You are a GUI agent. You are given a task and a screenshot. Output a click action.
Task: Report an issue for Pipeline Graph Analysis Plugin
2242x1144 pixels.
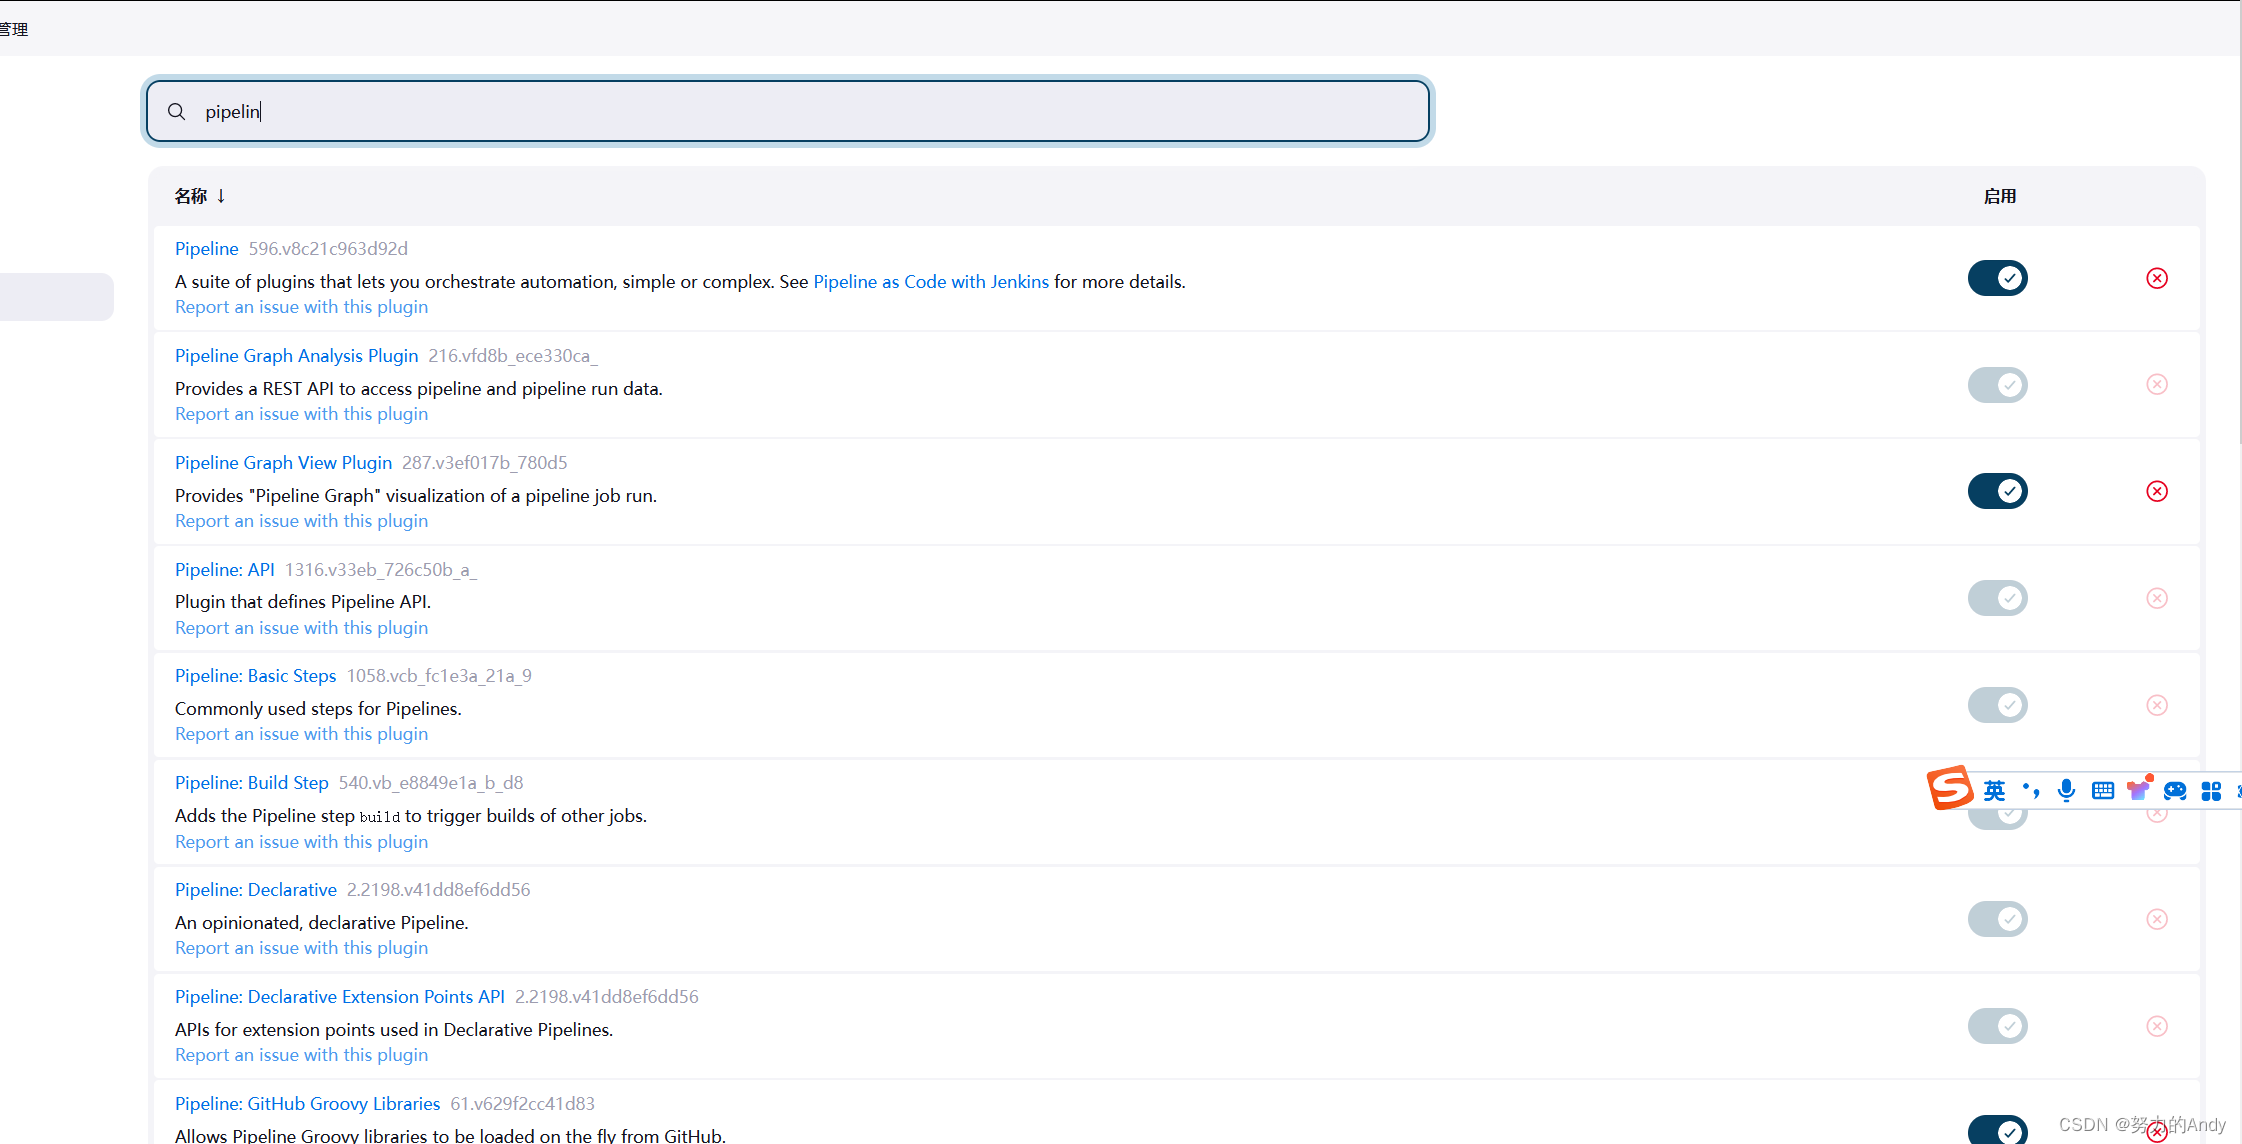click(301, 414)
